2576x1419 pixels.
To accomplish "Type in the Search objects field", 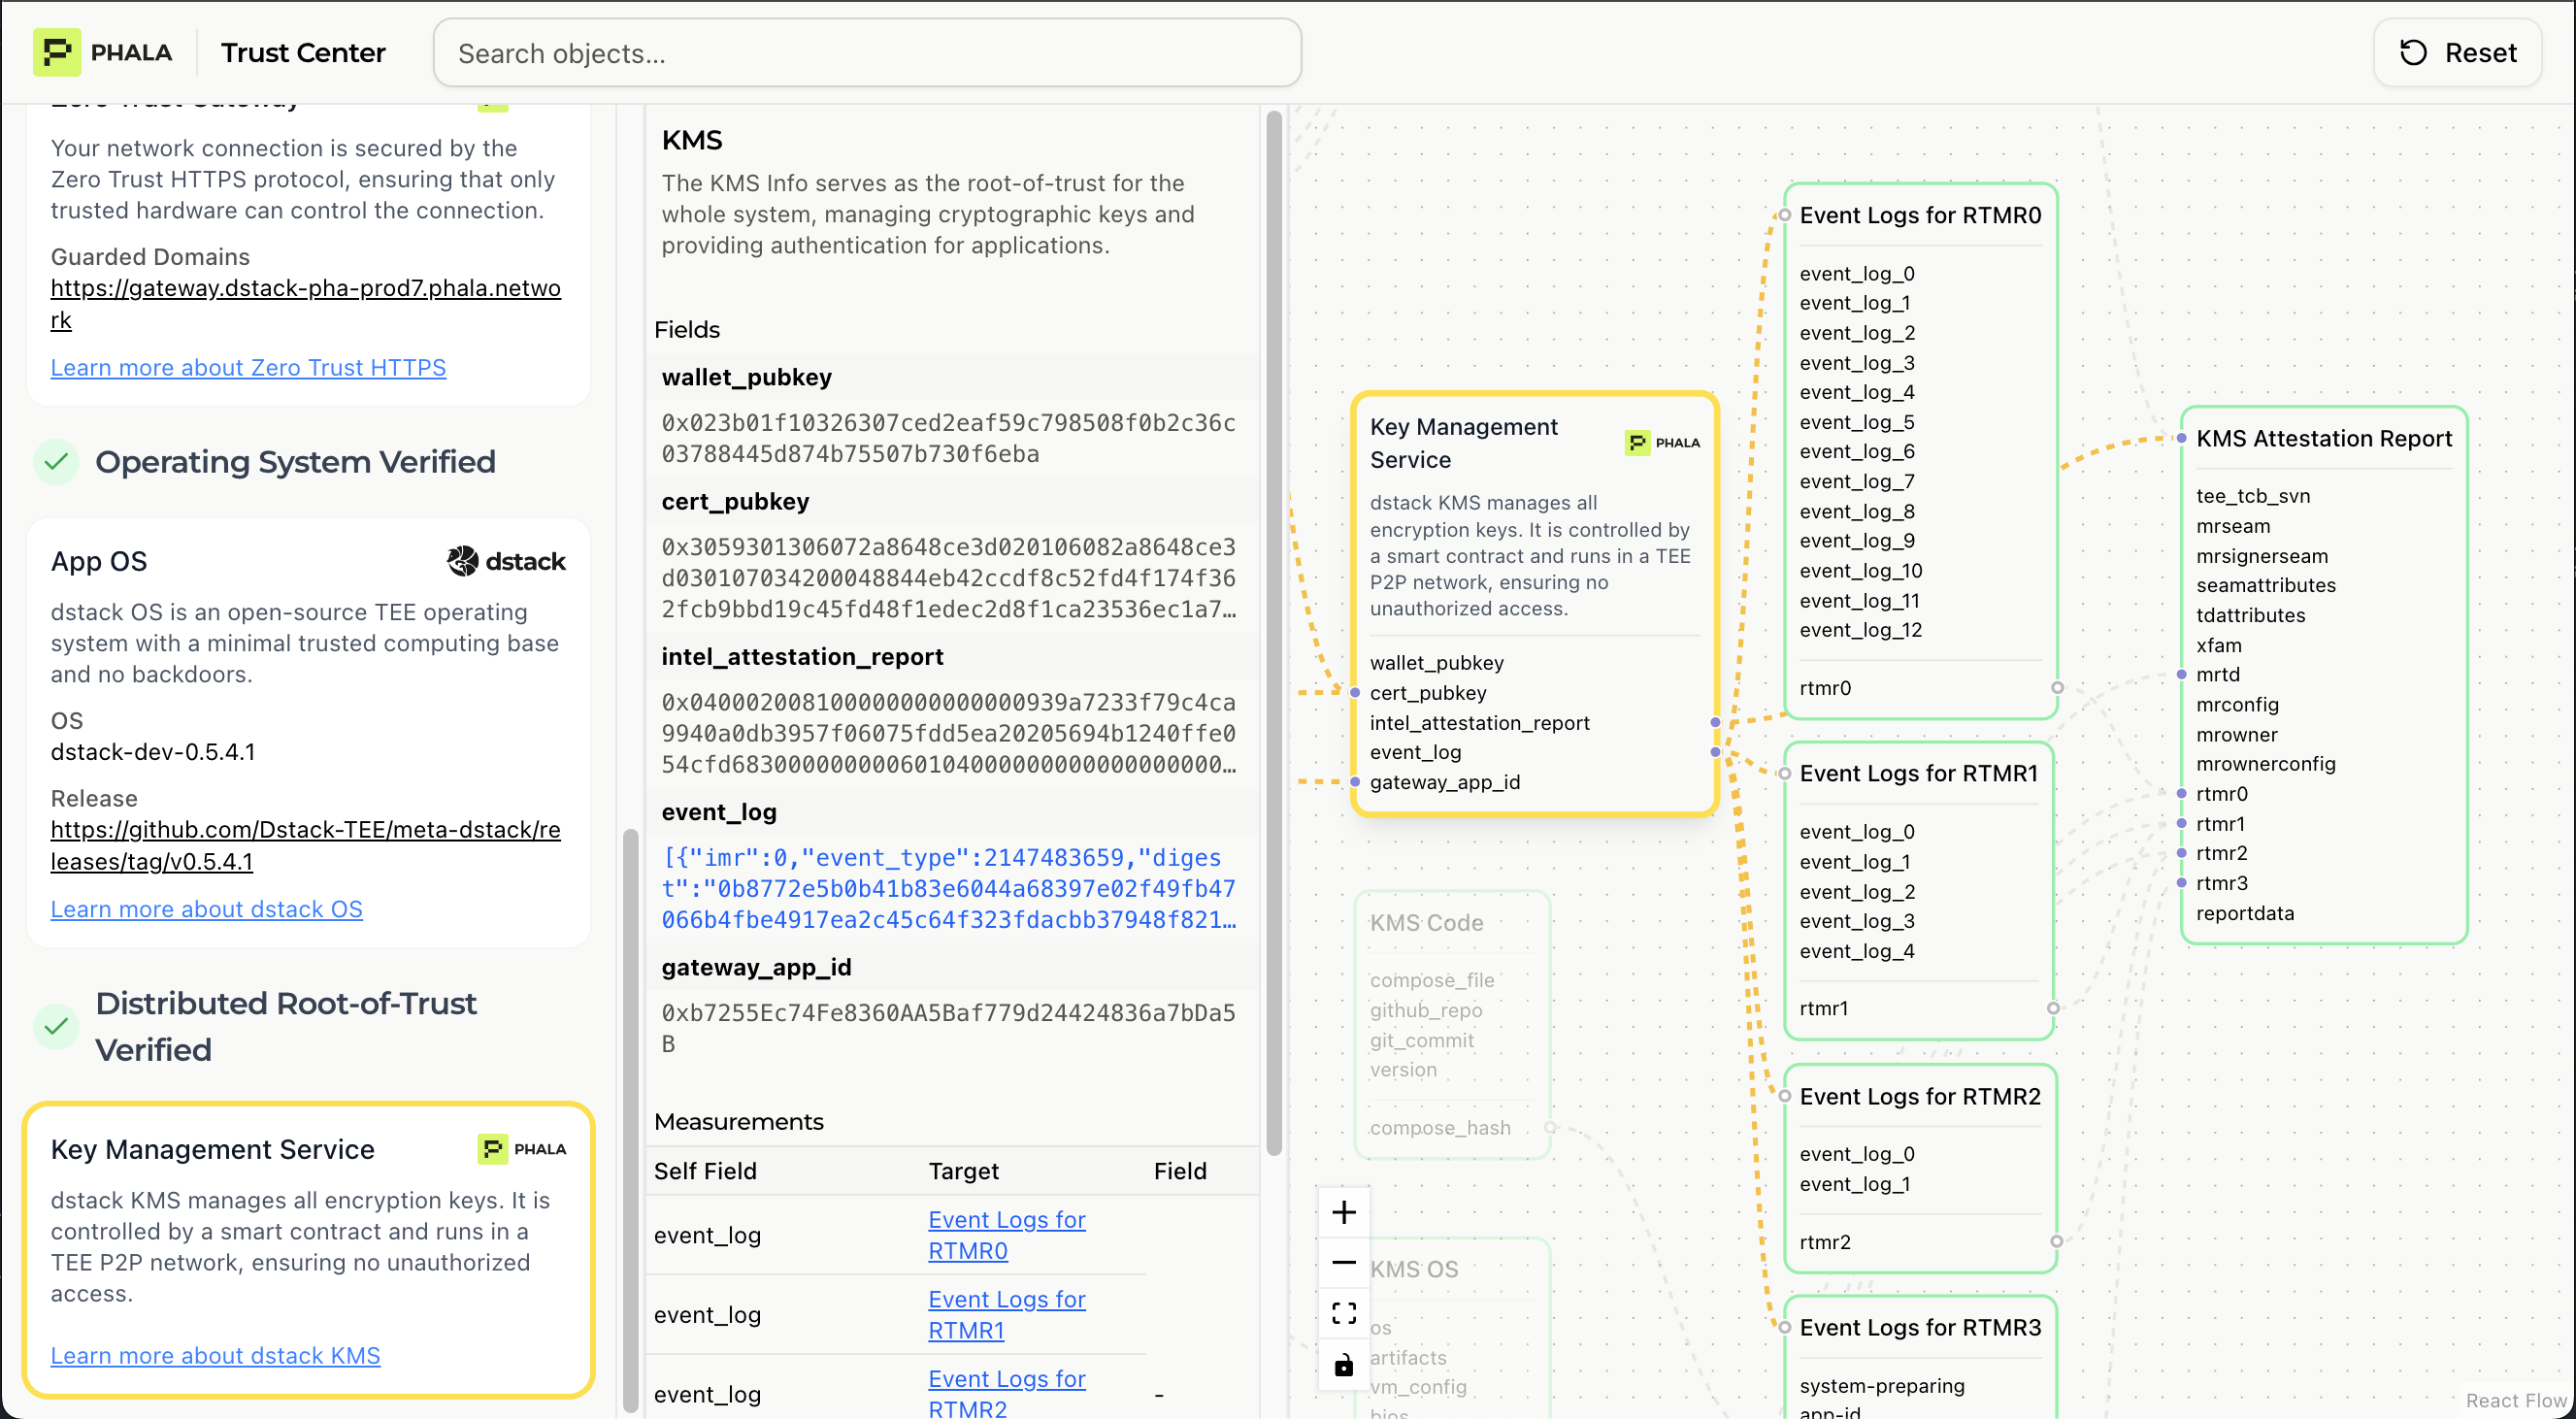I will pos(866,53).
